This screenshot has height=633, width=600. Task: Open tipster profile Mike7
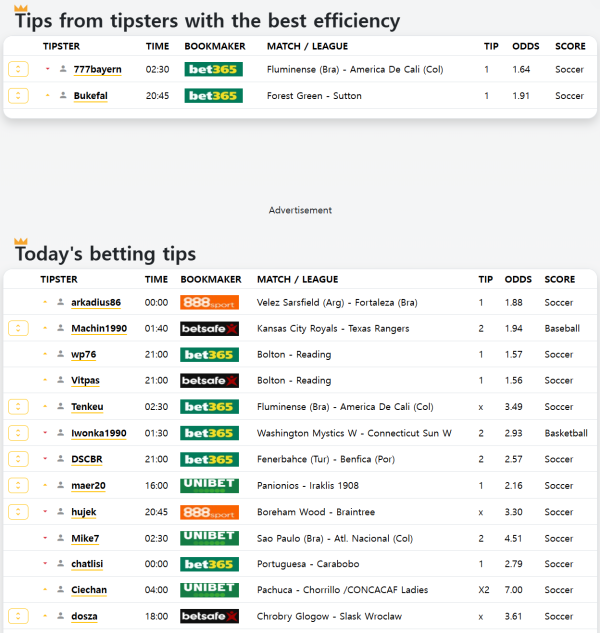click(x=85, y=538)
